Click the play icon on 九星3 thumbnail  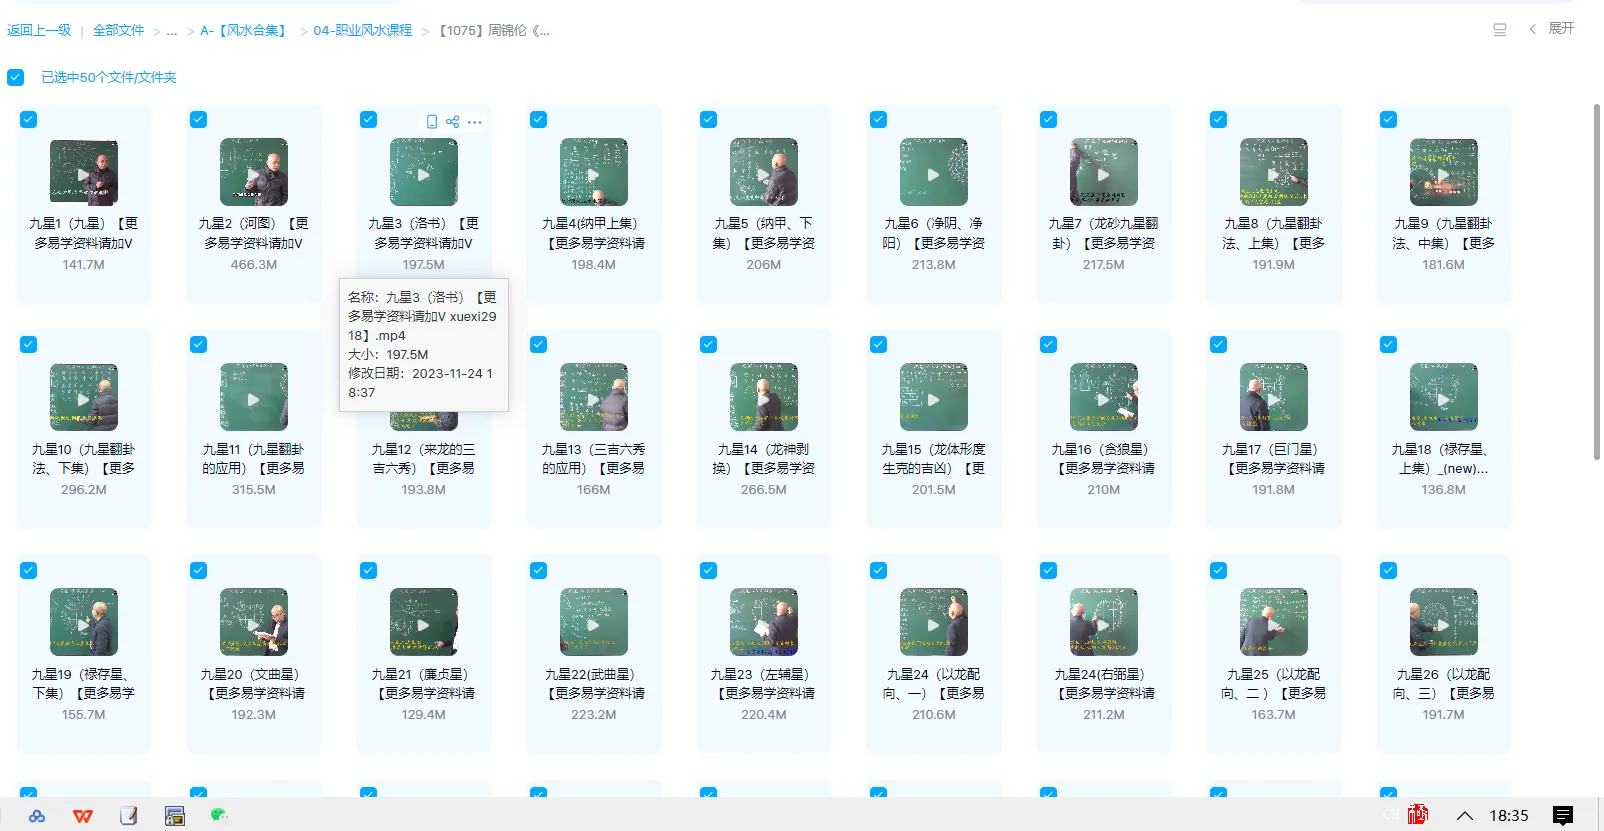[x=424, y=174]
